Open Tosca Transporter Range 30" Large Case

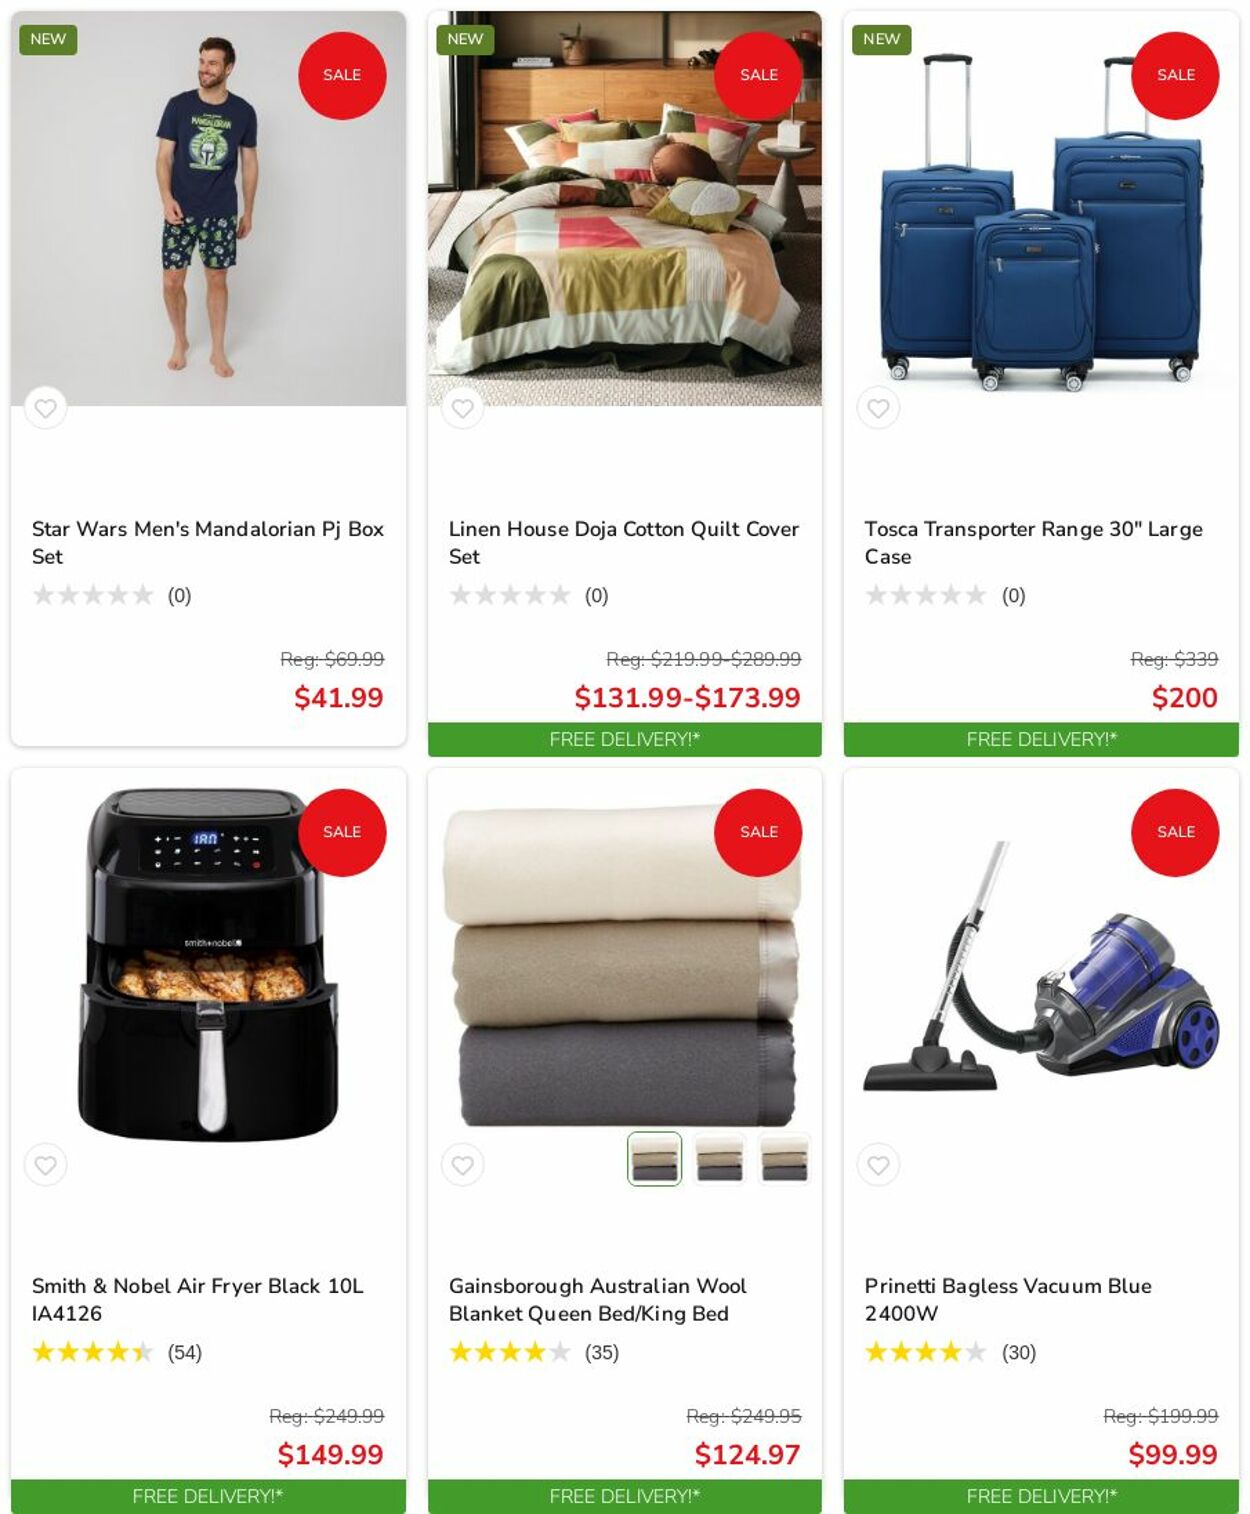tap(1034, 542)
